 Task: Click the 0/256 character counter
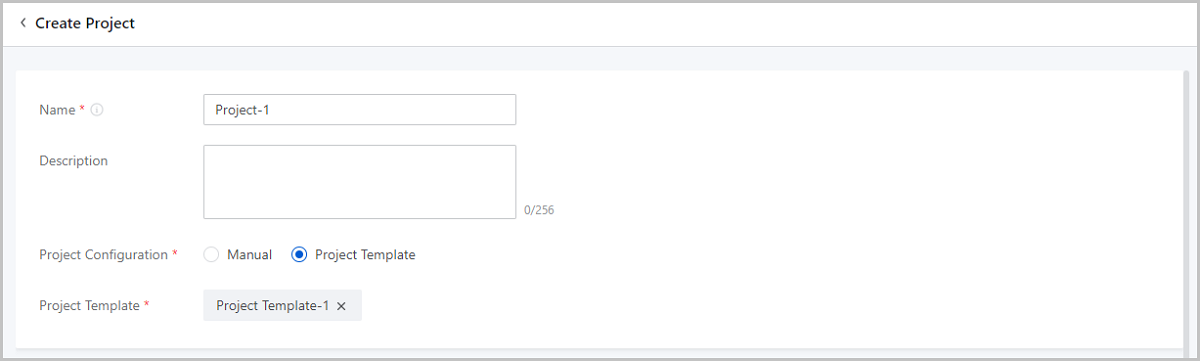(x=539, y=211)
